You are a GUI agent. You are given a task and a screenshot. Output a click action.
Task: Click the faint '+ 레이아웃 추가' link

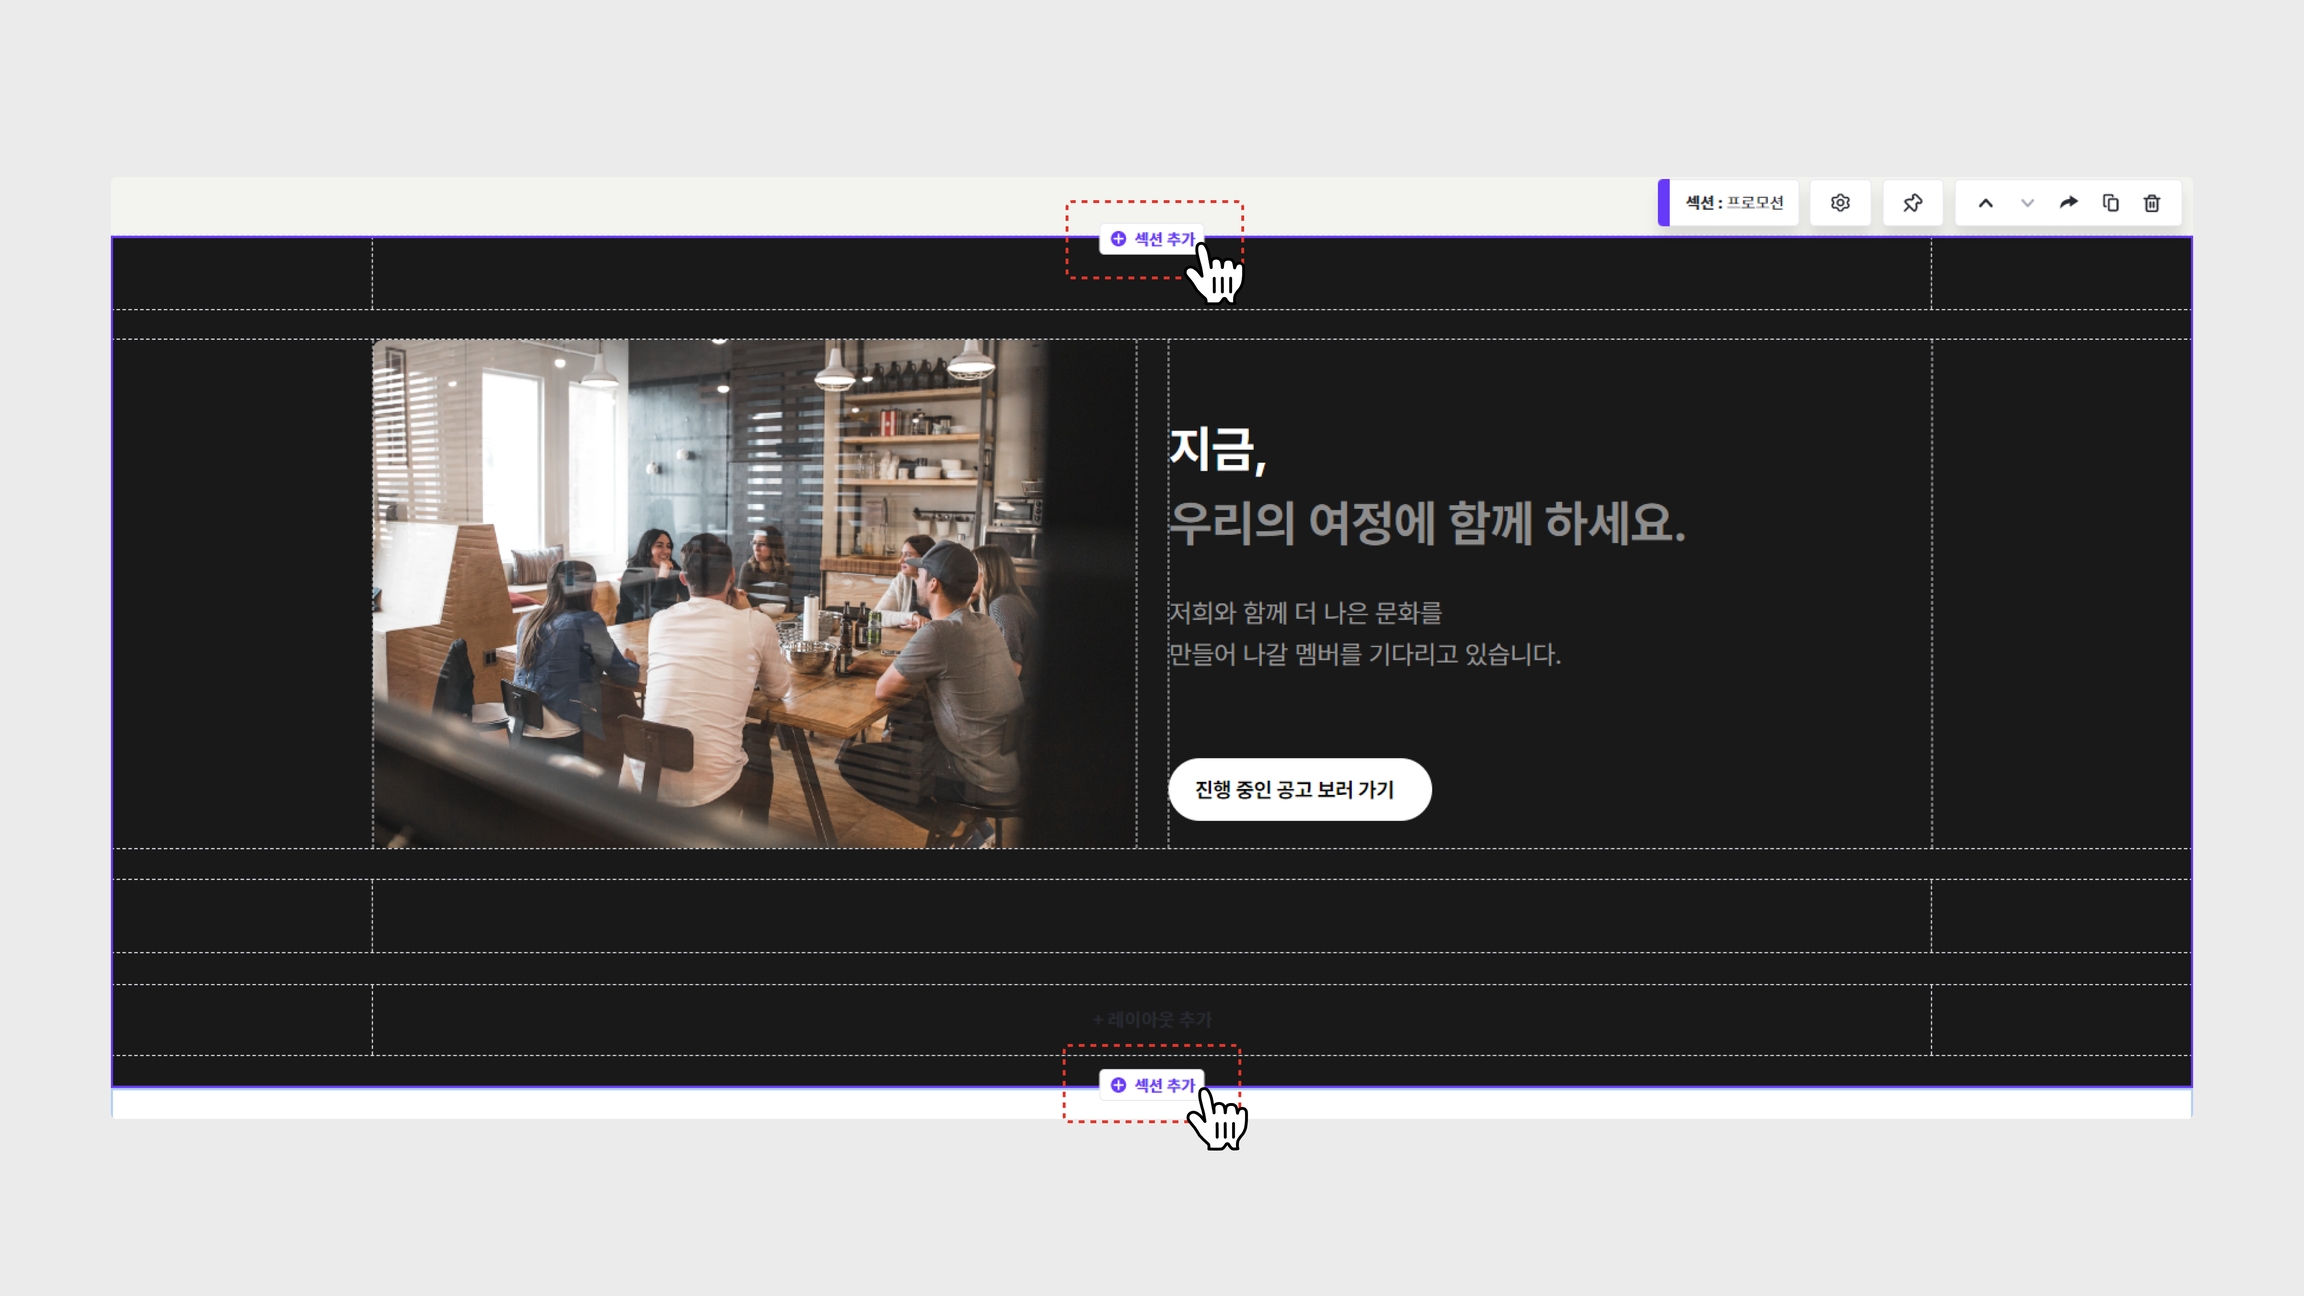1152,1020
